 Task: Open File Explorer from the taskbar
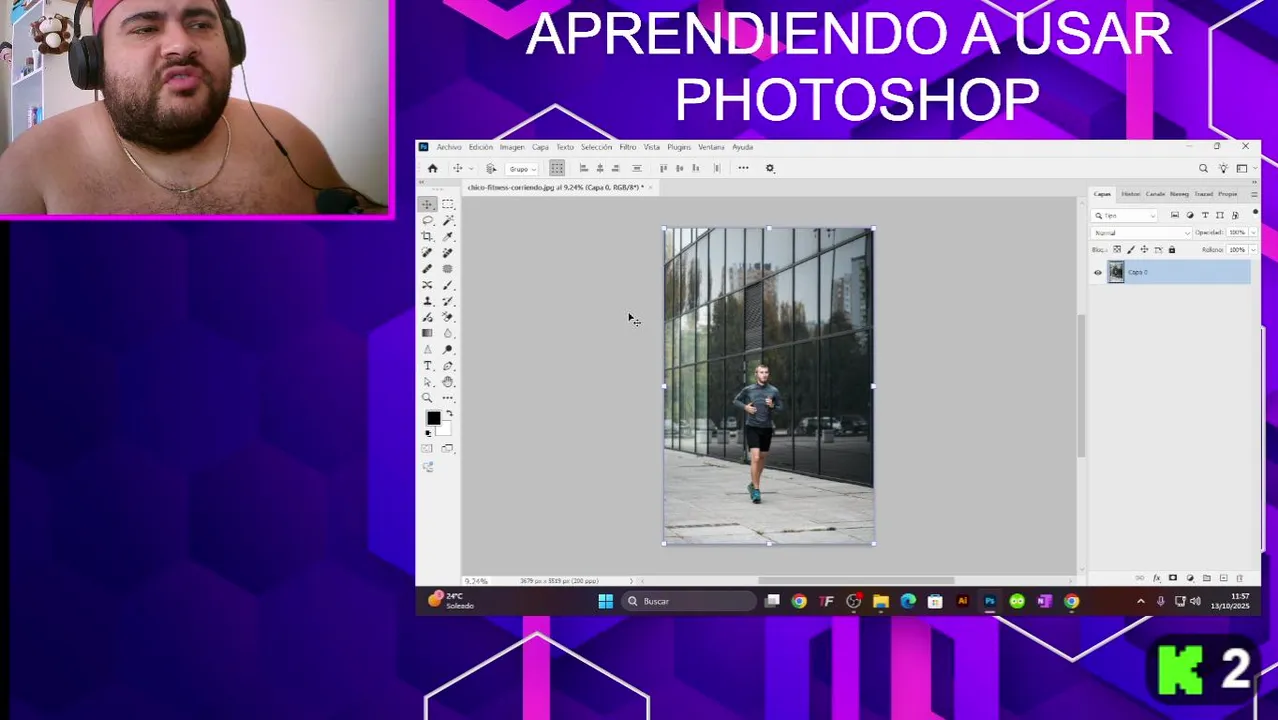point(880,601)
